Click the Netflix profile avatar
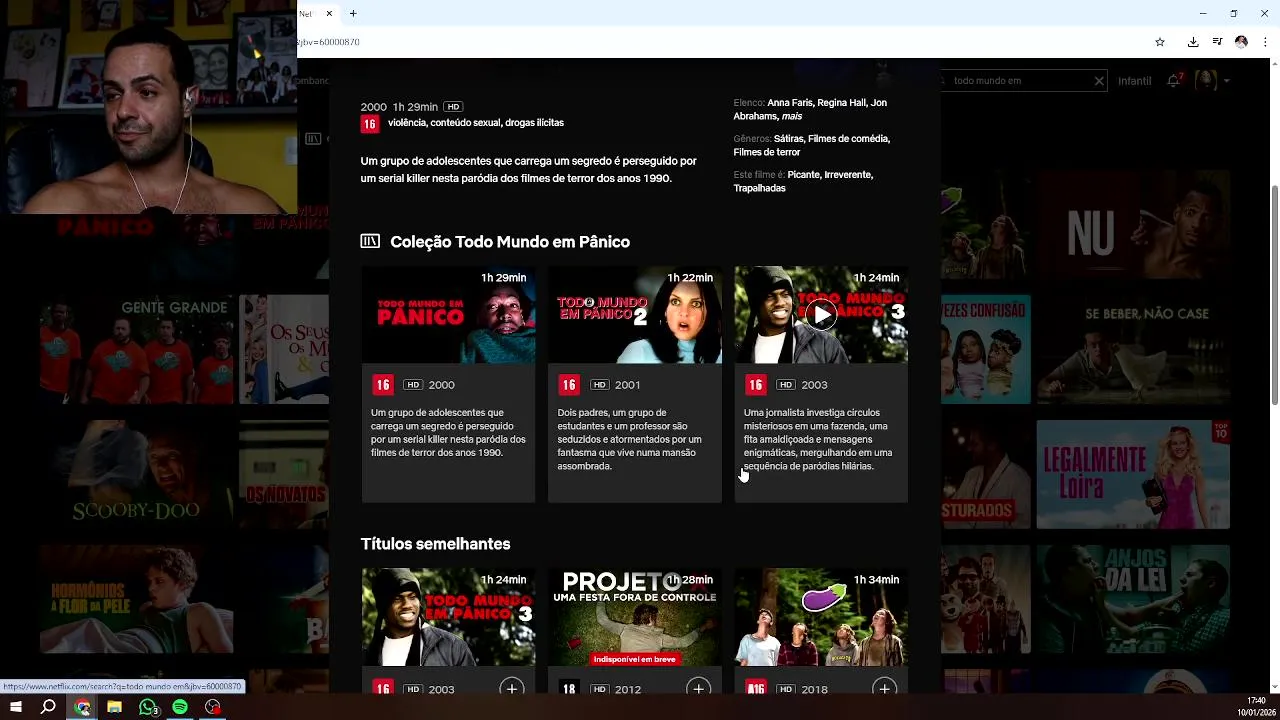 coord(1205,81)
